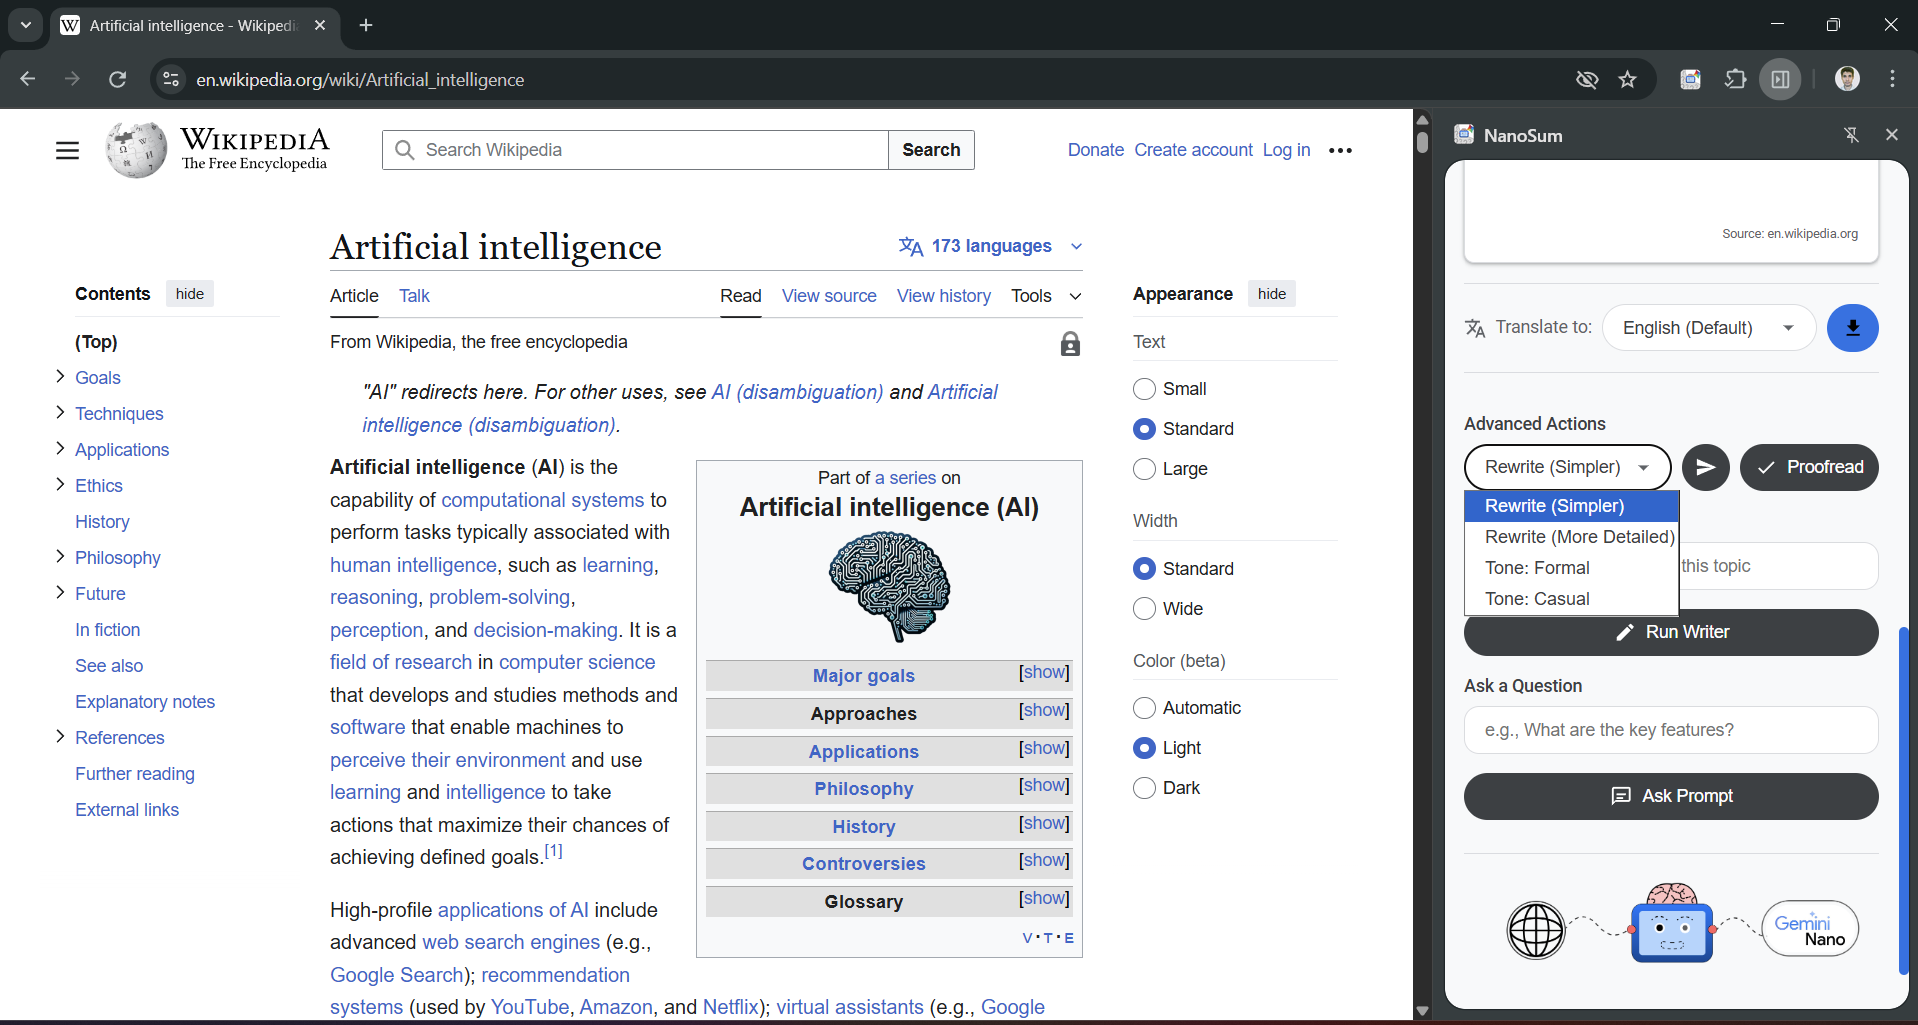Click the eye-slash tracking protection icon
This screenshot has width=1918, height=1025.
coord(1586,79)
